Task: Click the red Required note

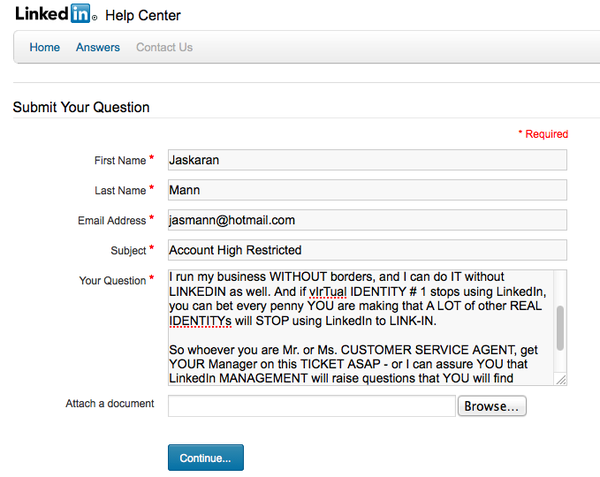Action: click(543, 134)
